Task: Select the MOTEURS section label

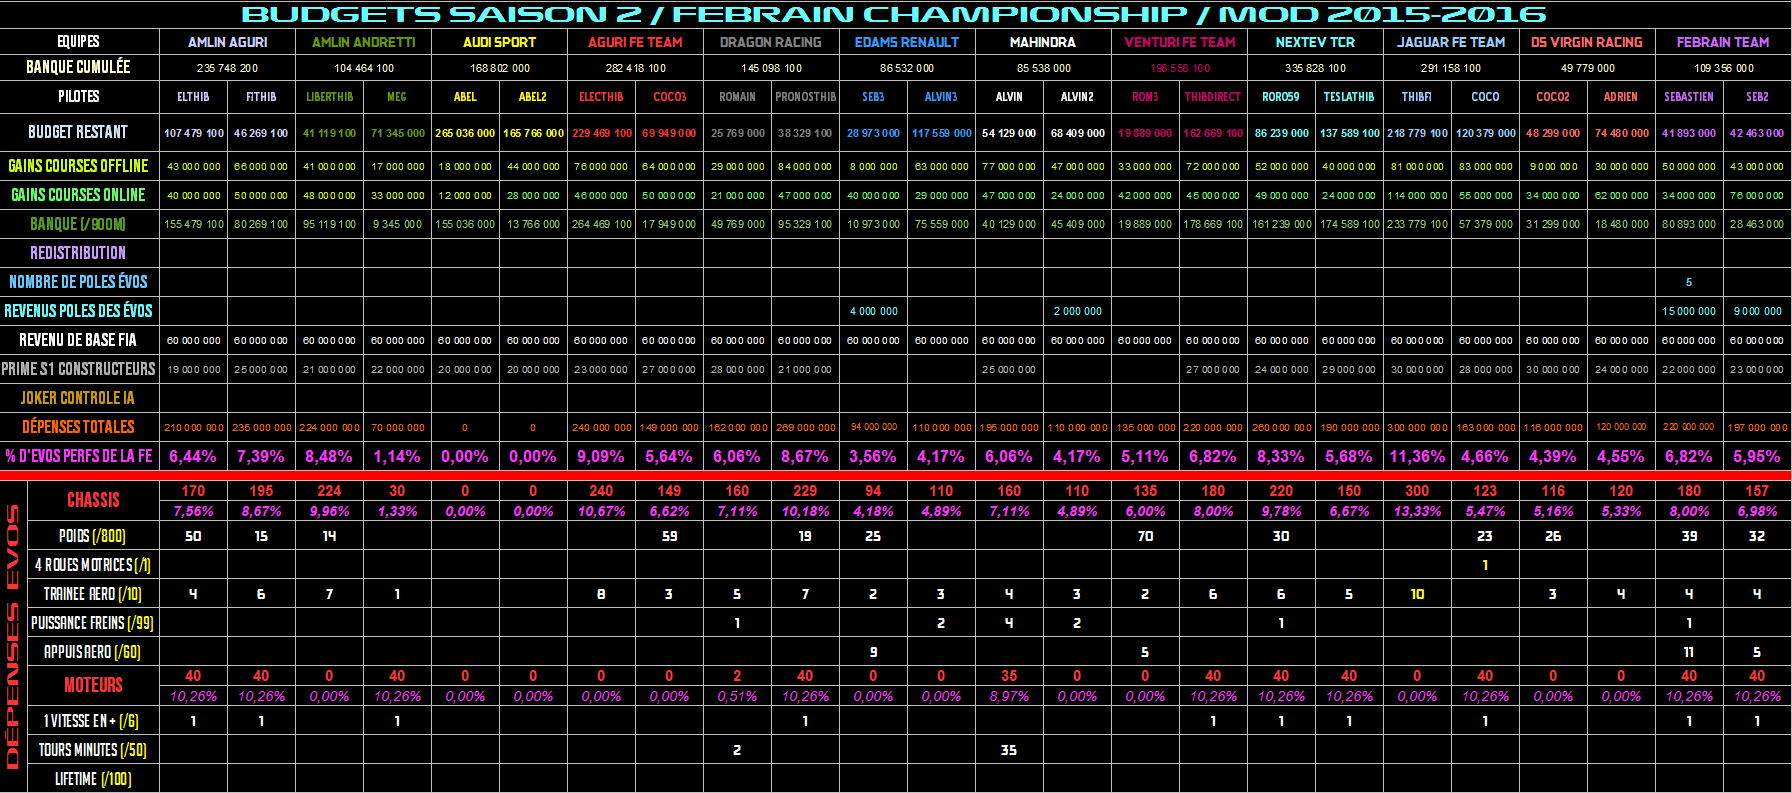Action: click(93, 685)
